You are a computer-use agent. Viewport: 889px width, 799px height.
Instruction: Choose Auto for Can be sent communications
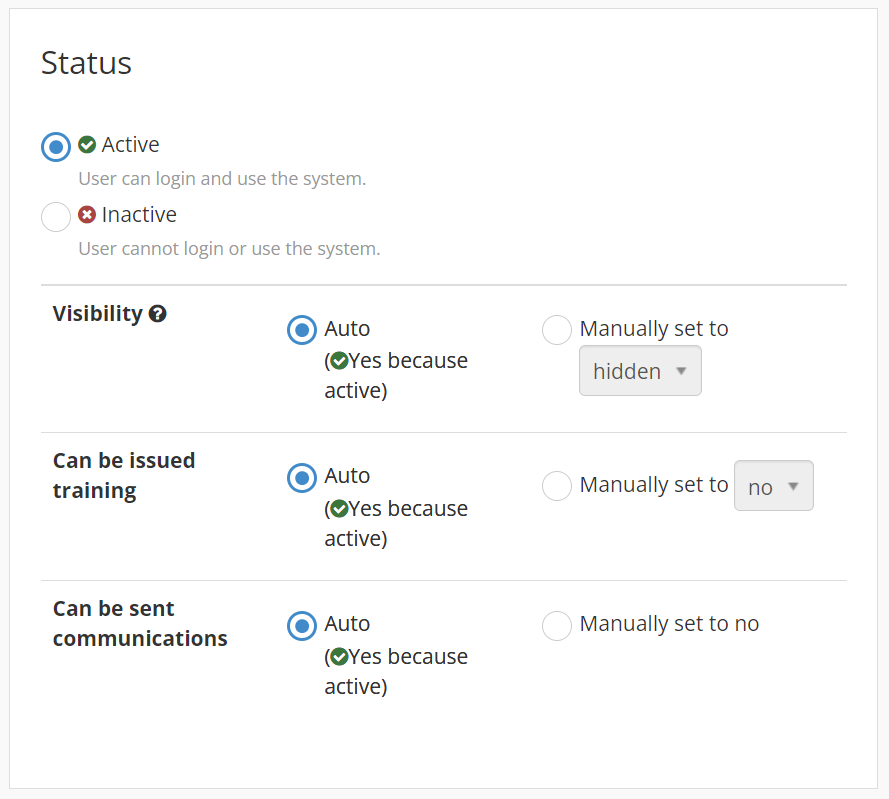[301, 625]
